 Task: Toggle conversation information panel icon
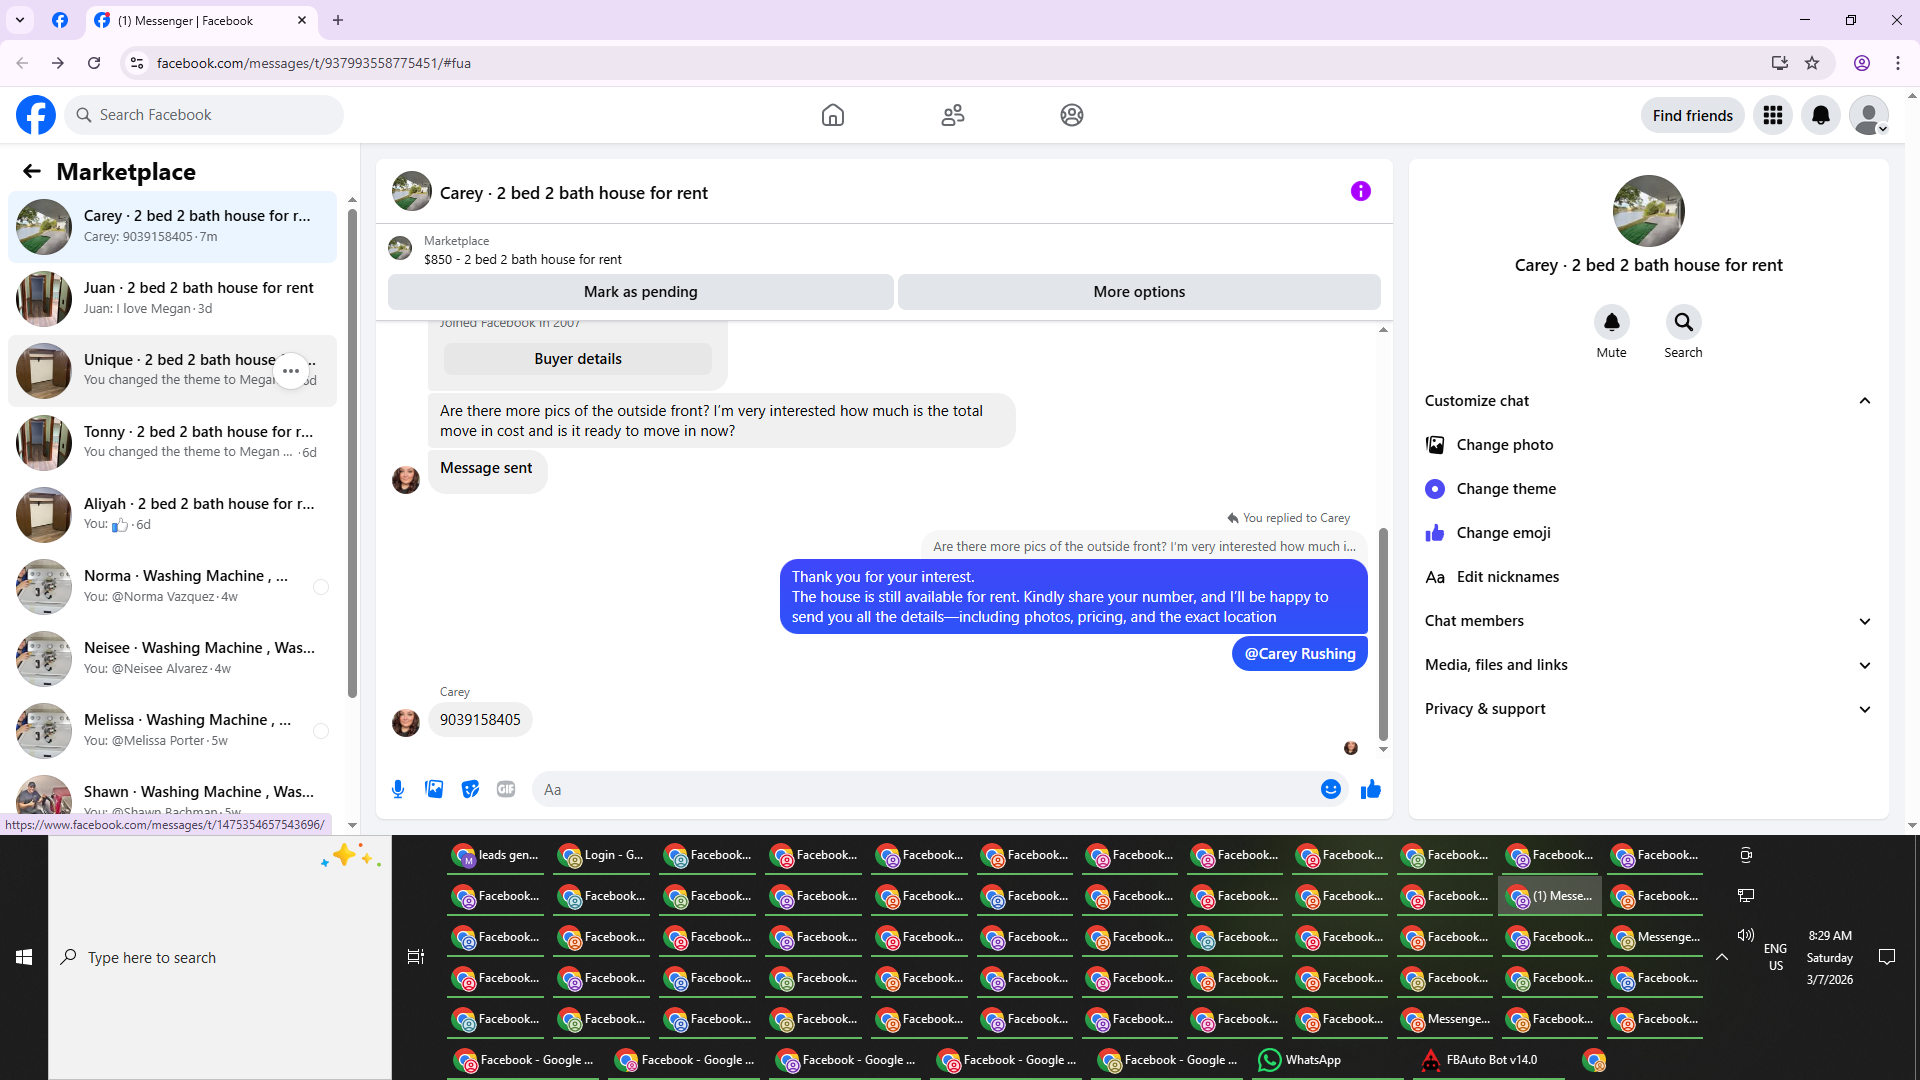click(1361, 191)
